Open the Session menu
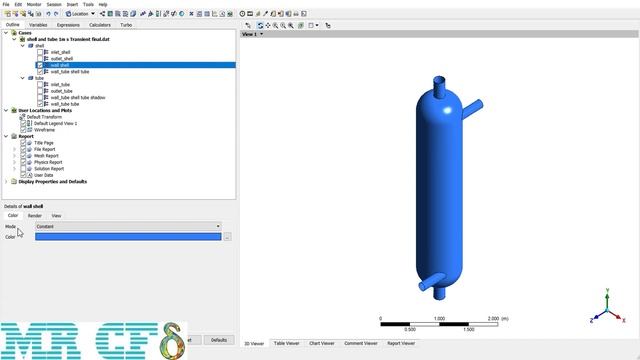Screen dimensions: 640x360 coord(54,4)
